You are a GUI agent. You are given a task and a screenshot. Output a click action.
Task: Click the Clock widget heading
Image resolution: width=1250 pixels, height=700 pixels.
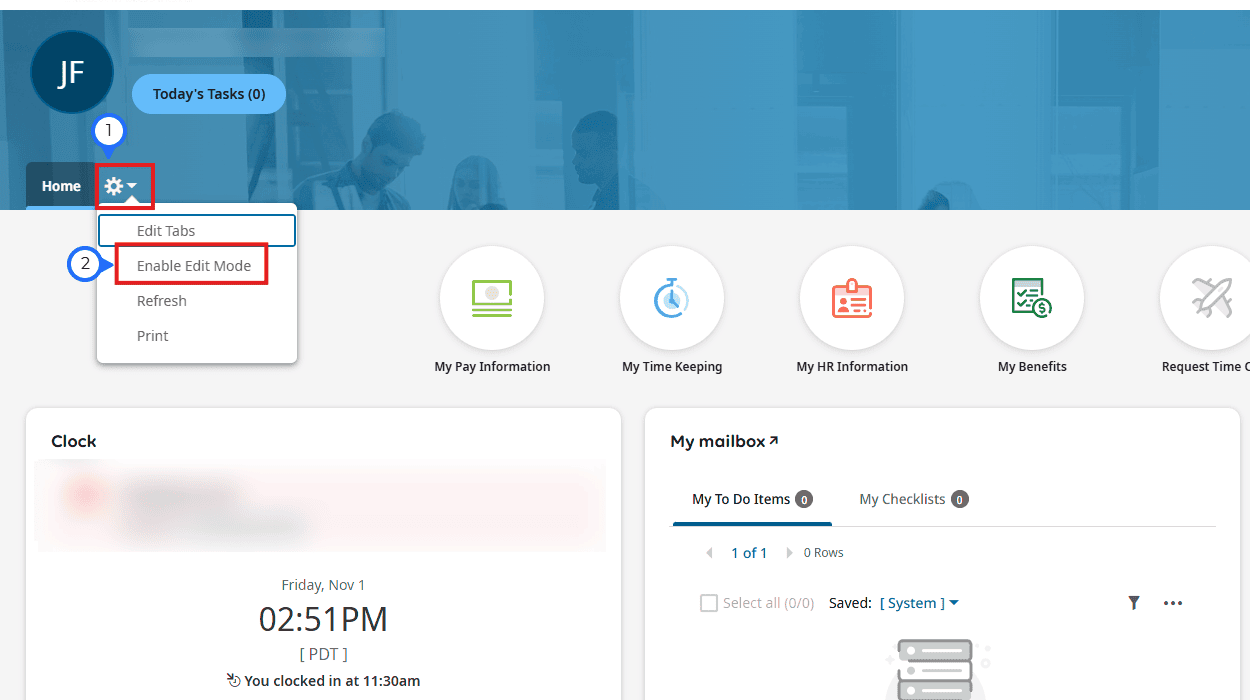[74, 441]
